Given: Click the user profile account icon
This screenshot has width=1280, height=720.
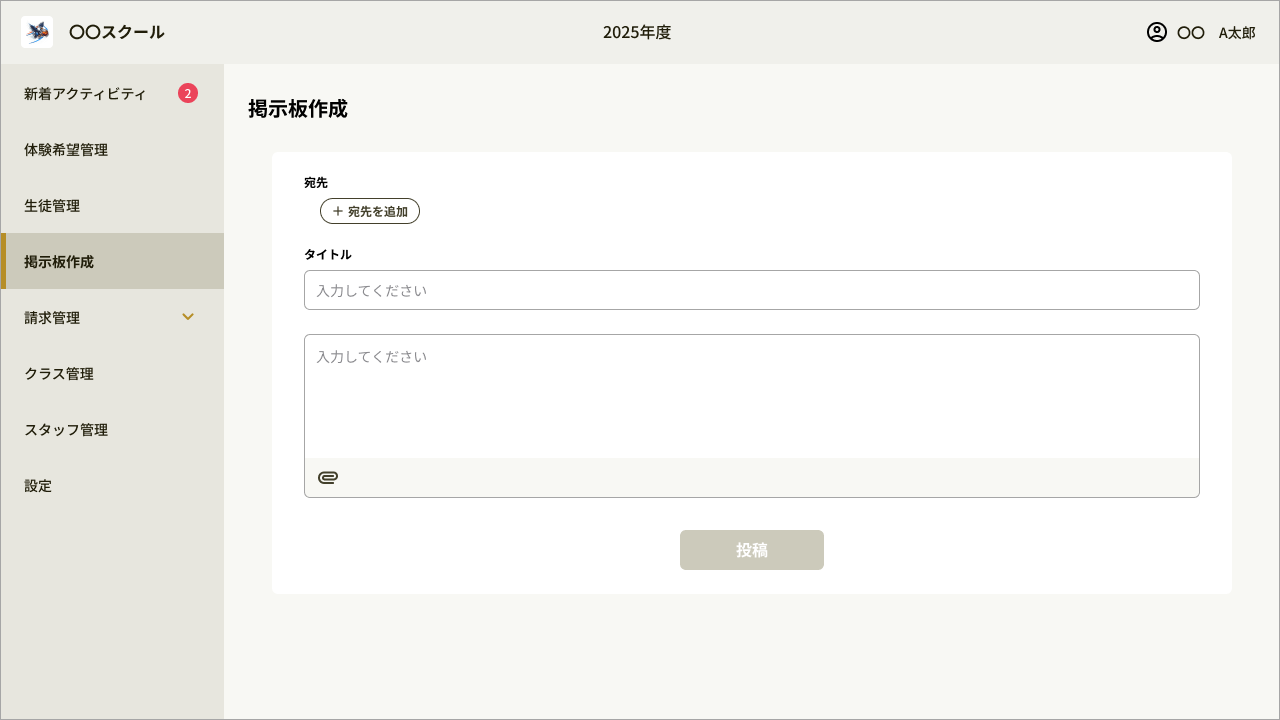Looking at the screenshot, I should tap(1156, 32).
